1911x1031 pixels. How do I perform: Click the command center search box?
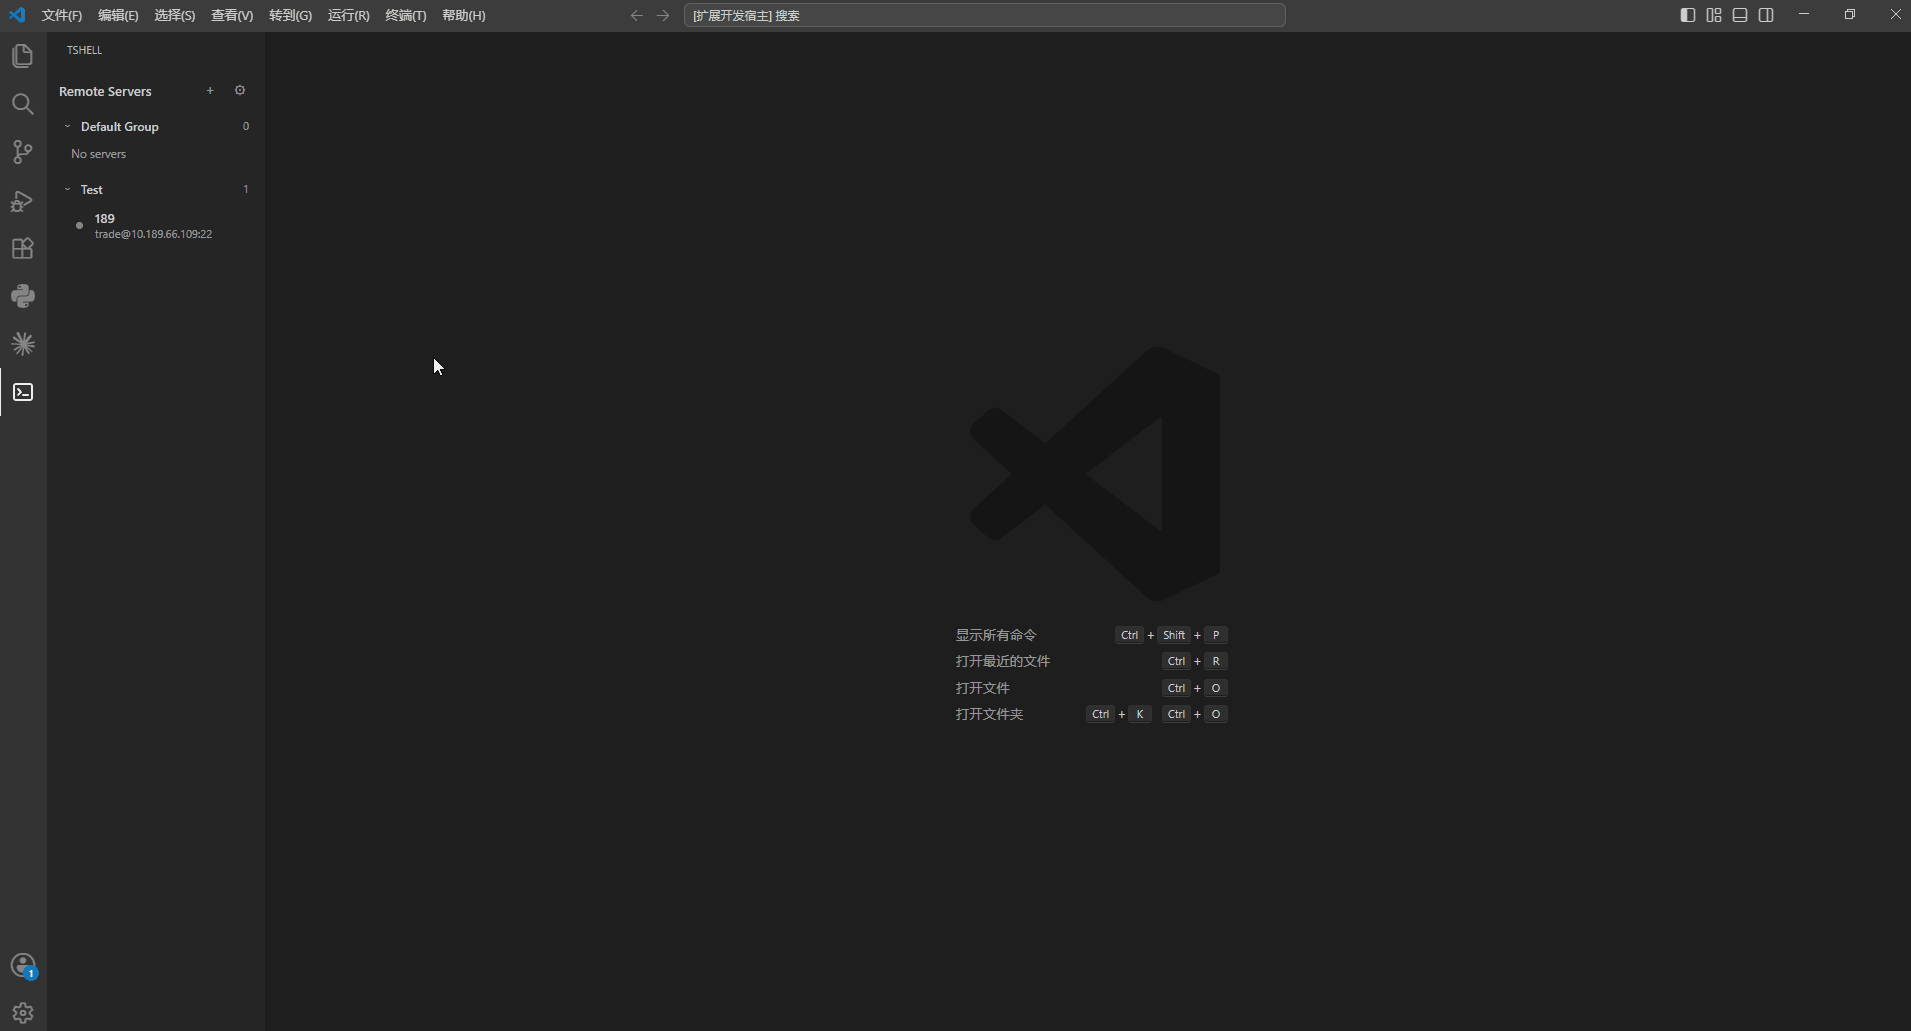pos(984,15)
